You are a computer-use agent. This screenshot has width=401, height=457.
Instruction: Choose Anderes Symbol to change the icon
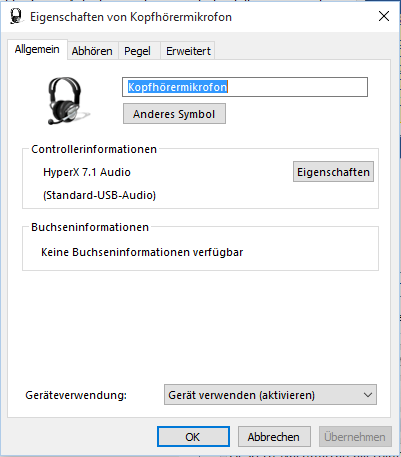coord(174,114)
